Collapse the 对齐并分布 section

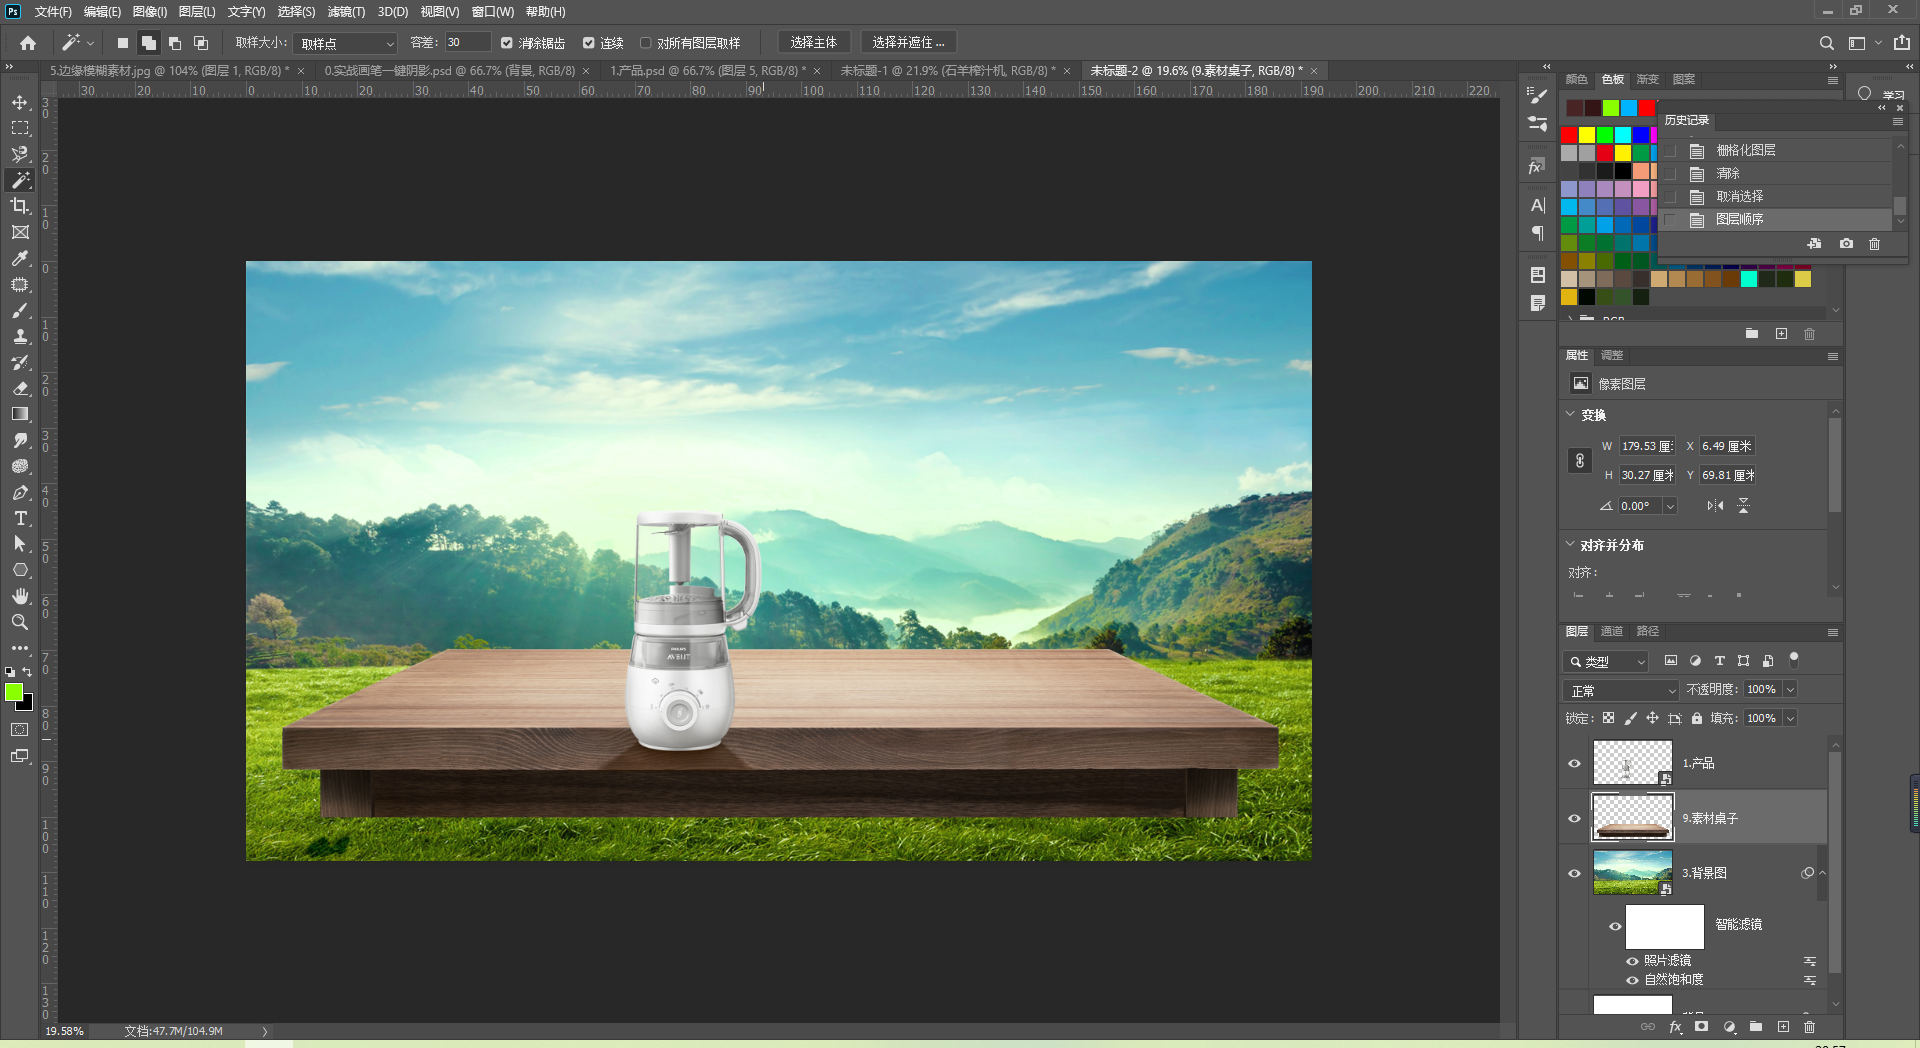1570,544
